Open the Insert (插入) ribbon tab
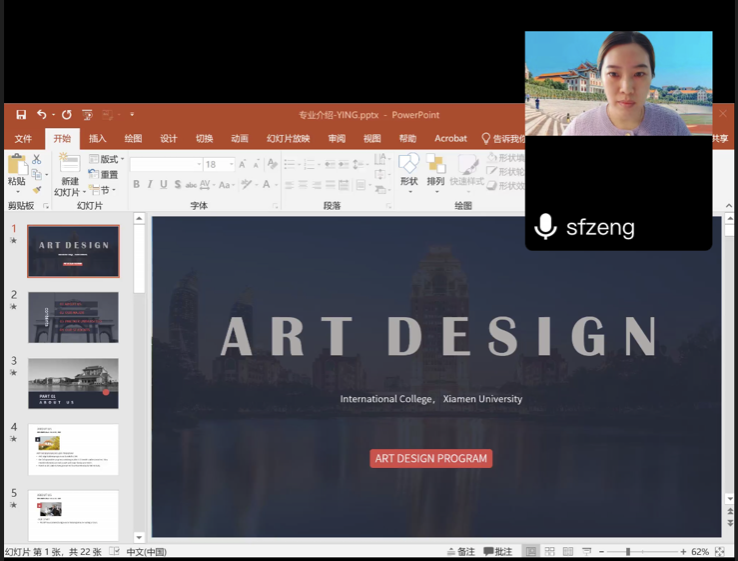Image resolution: width=738 pixels, height=561 pixels. point(97,139)
